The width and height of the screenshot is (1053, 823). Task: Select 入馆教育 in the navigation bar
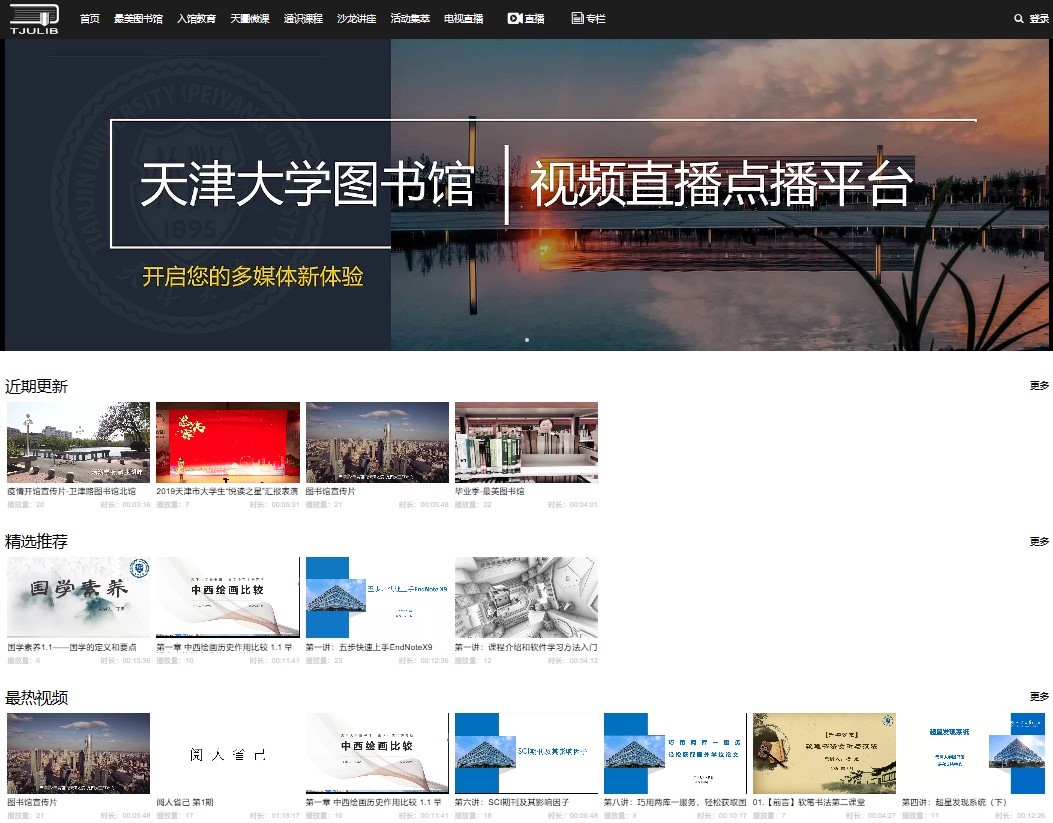pyautogui.click(x=196, y=19)
